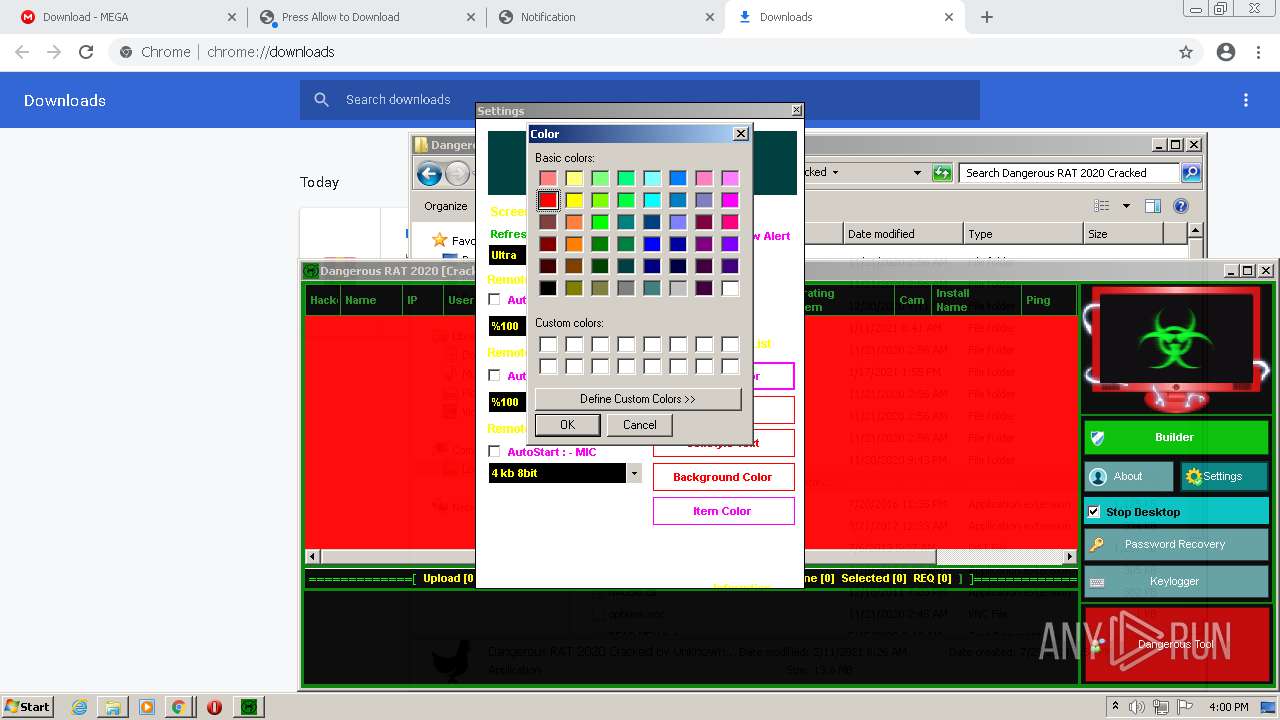The width and height of the screenshot is (1280, 720).
Task: Click Chrome address bar
Action: pyautogui.click(x=640, y=52)
